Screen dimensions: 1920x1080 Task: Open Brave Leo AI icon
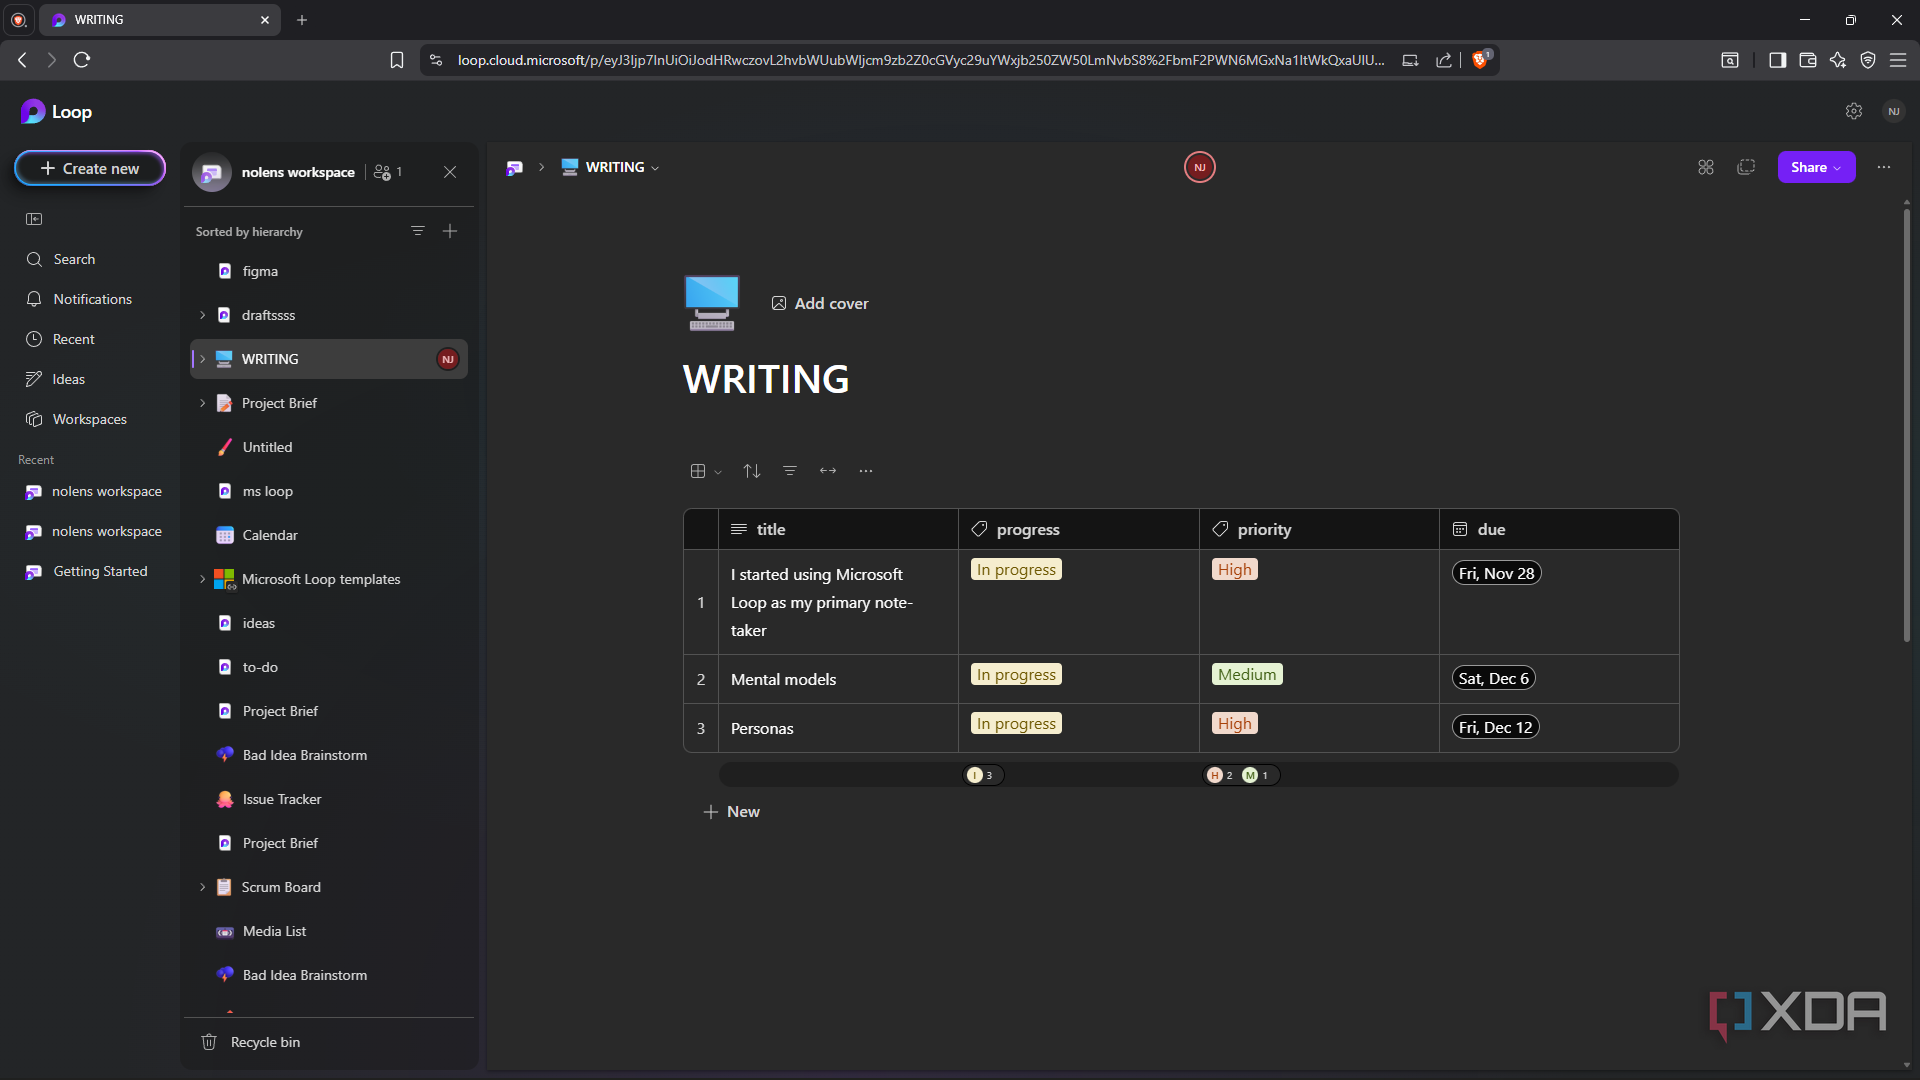(1838, 60)
